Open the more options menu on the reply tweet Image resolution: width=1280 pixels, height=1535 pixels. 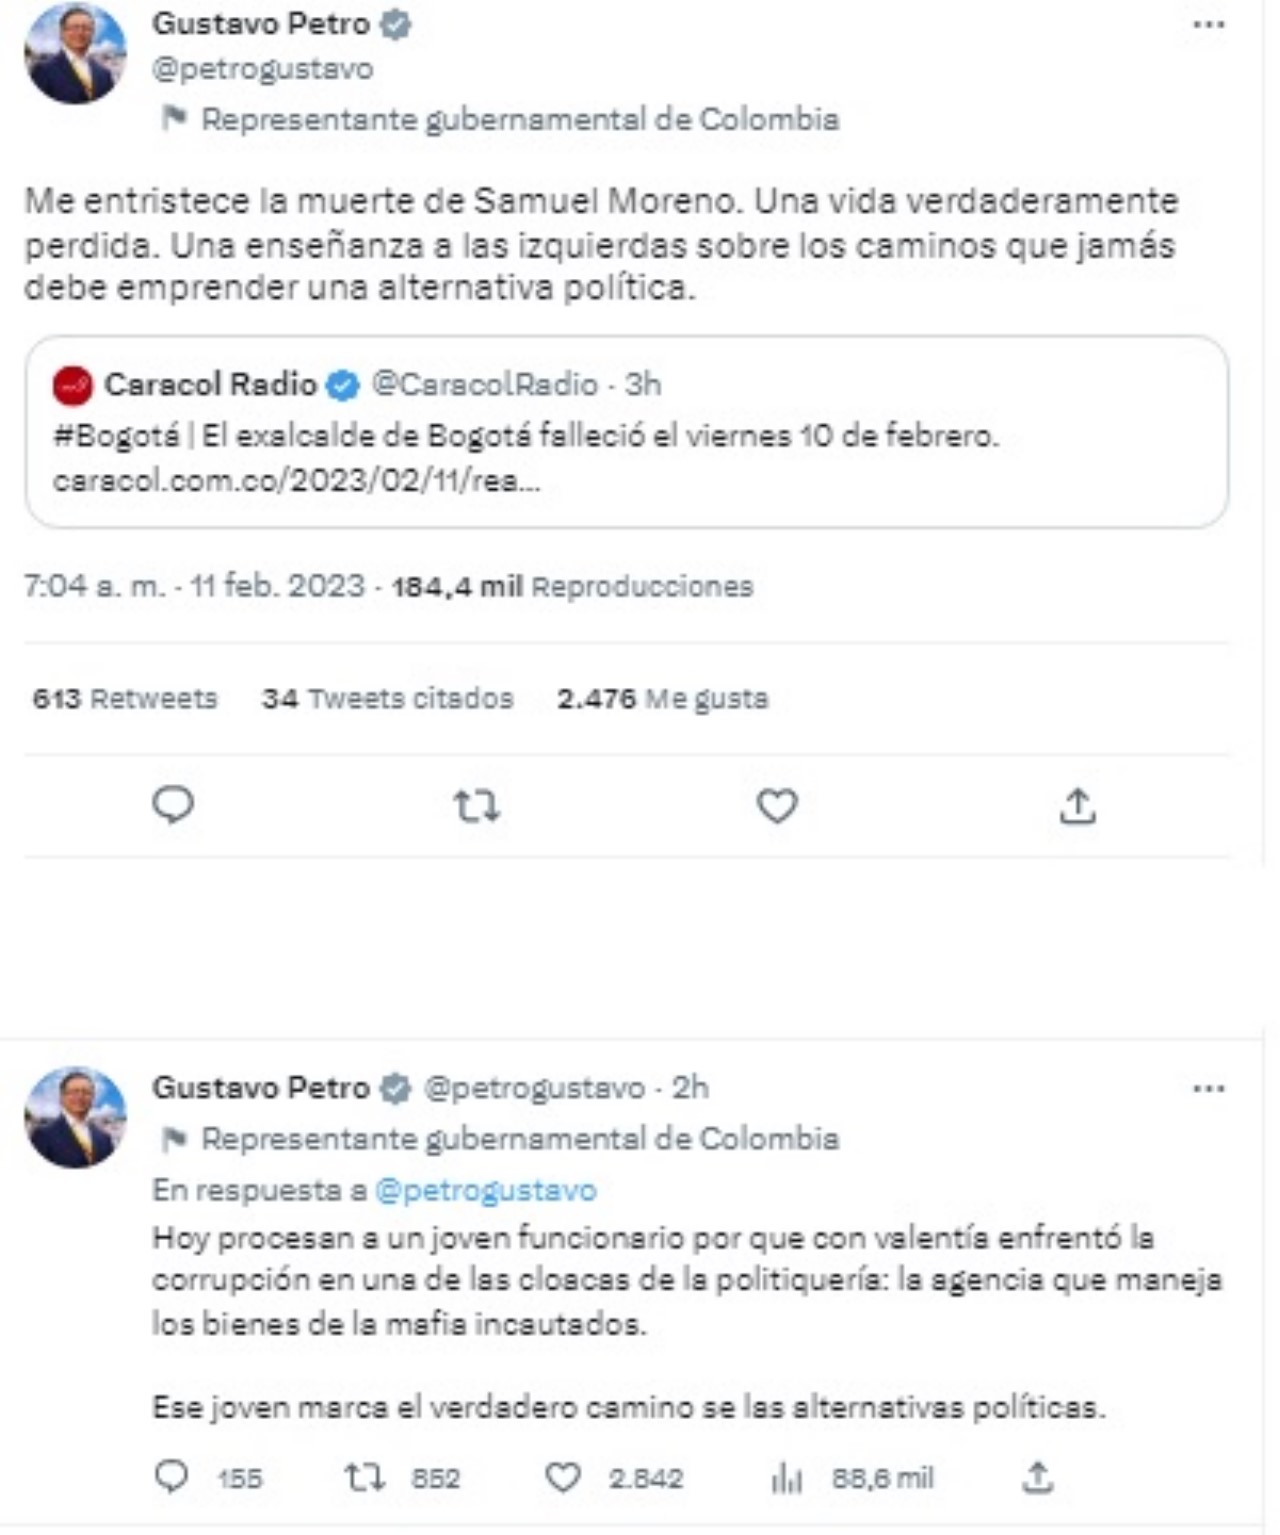[x=1209, y=1089]
